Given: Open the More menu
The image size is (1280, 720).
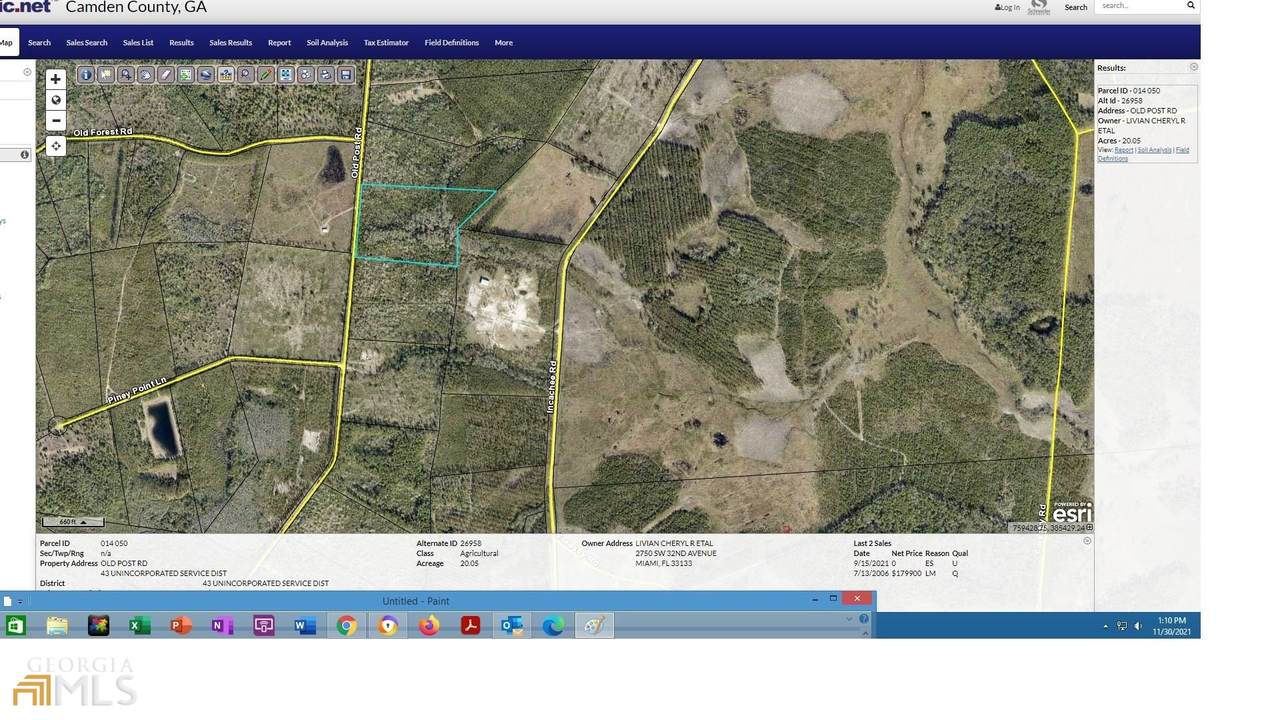Looking at the screenshot, I should point(503,42).
